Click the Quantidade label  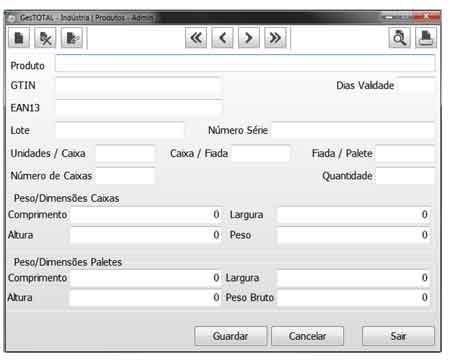pos(347,176)
